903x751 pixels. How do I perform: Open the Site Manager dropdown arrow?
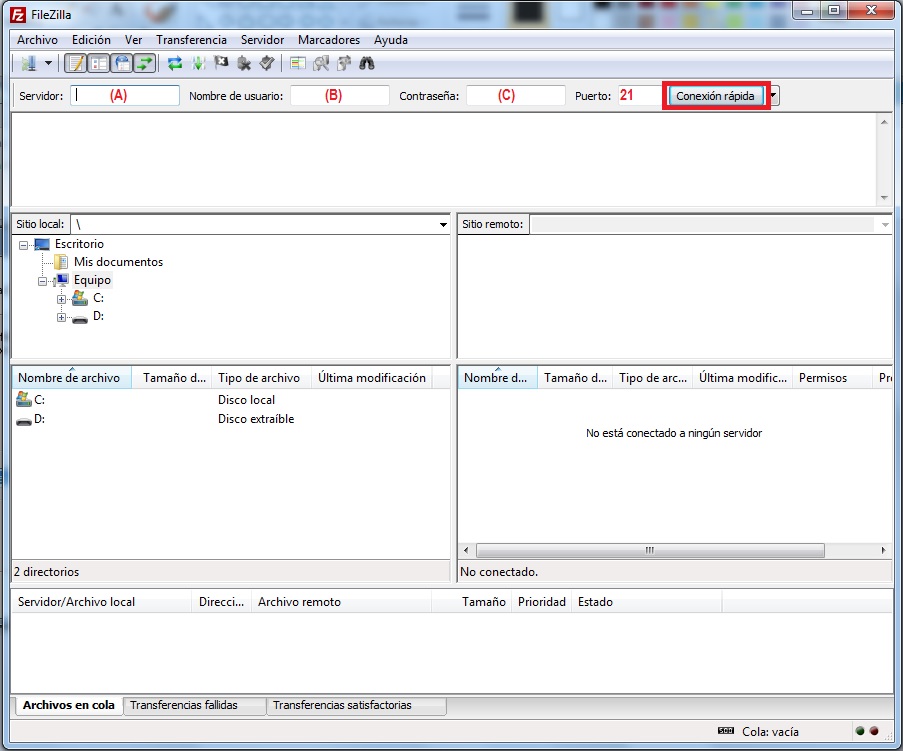point(48,63)
